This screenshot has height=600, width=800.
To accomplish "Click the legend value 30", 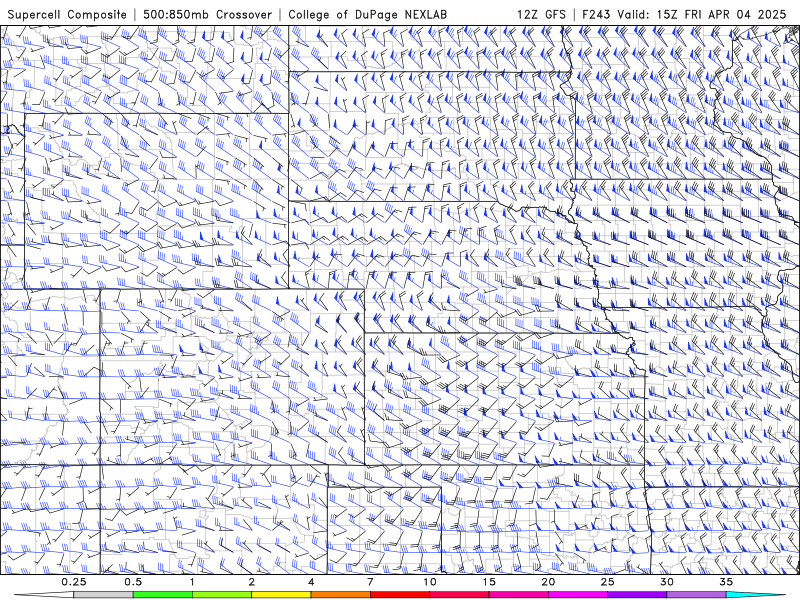I will point(667,582).
